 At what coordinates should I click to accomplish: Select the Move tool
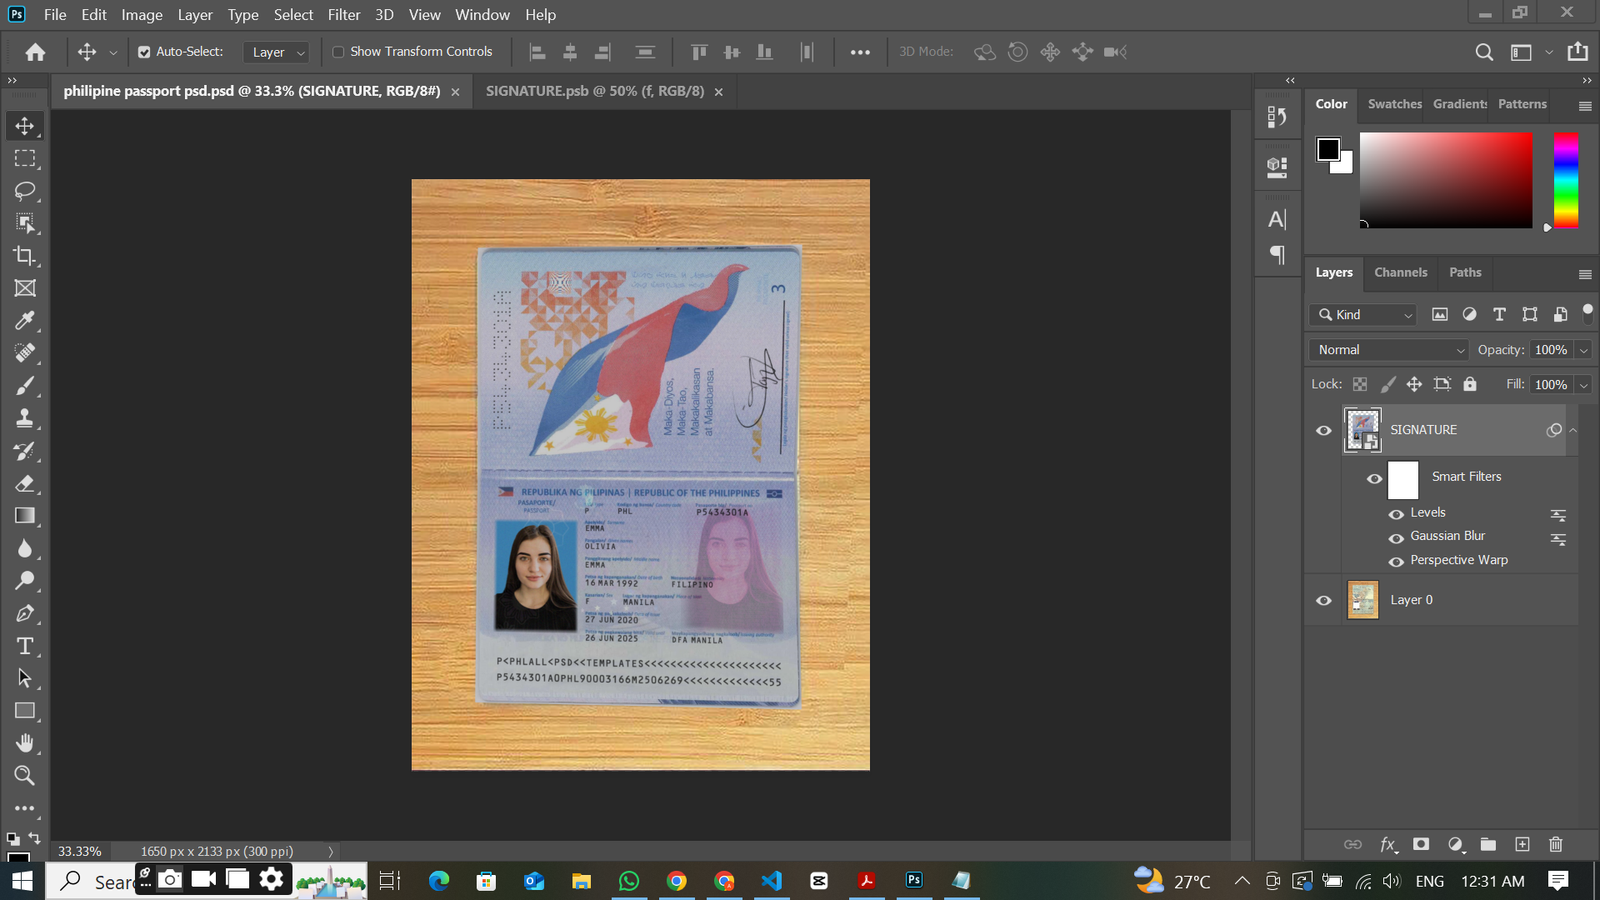(x=25, y=126)
